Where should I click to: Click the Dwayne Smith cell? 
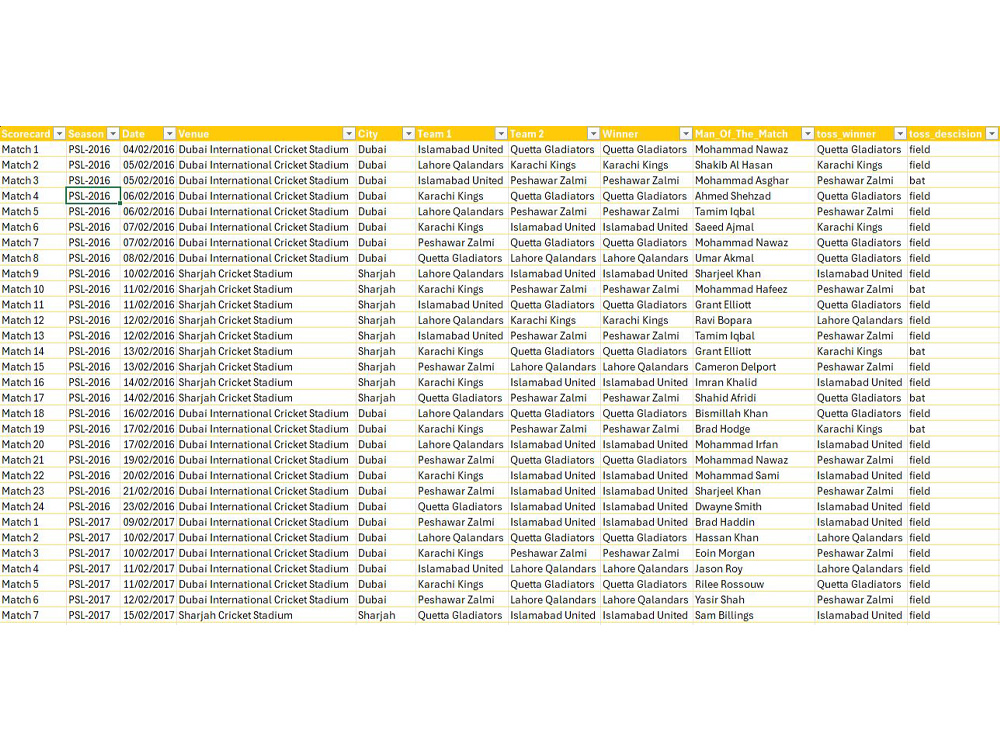753,506
